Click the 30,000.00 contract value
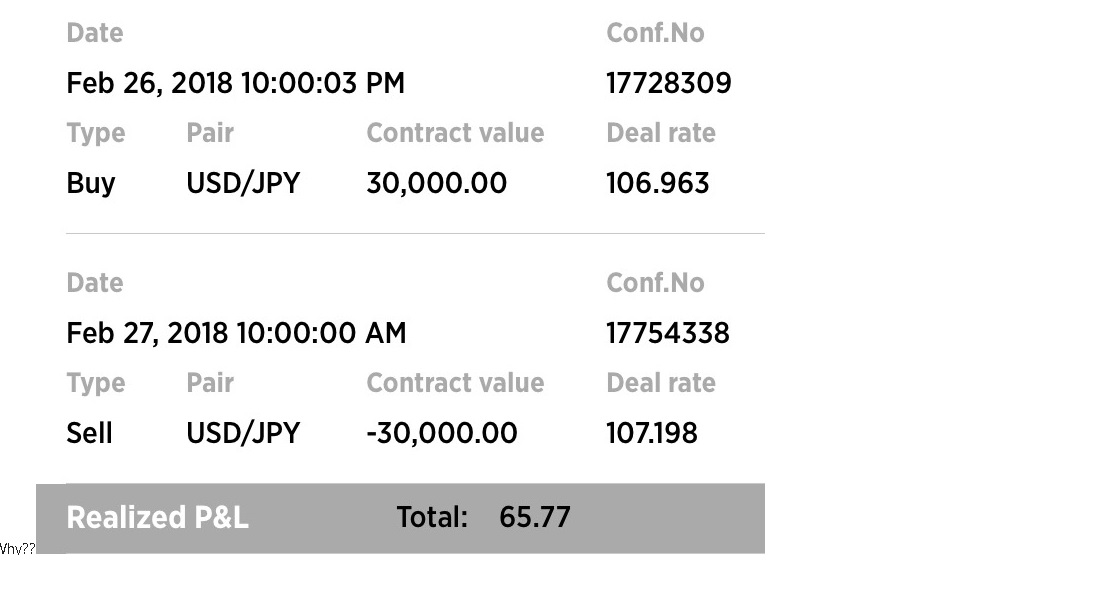Image resolution: width=1107 pixels, height=603 pixels. coord(436,183)
